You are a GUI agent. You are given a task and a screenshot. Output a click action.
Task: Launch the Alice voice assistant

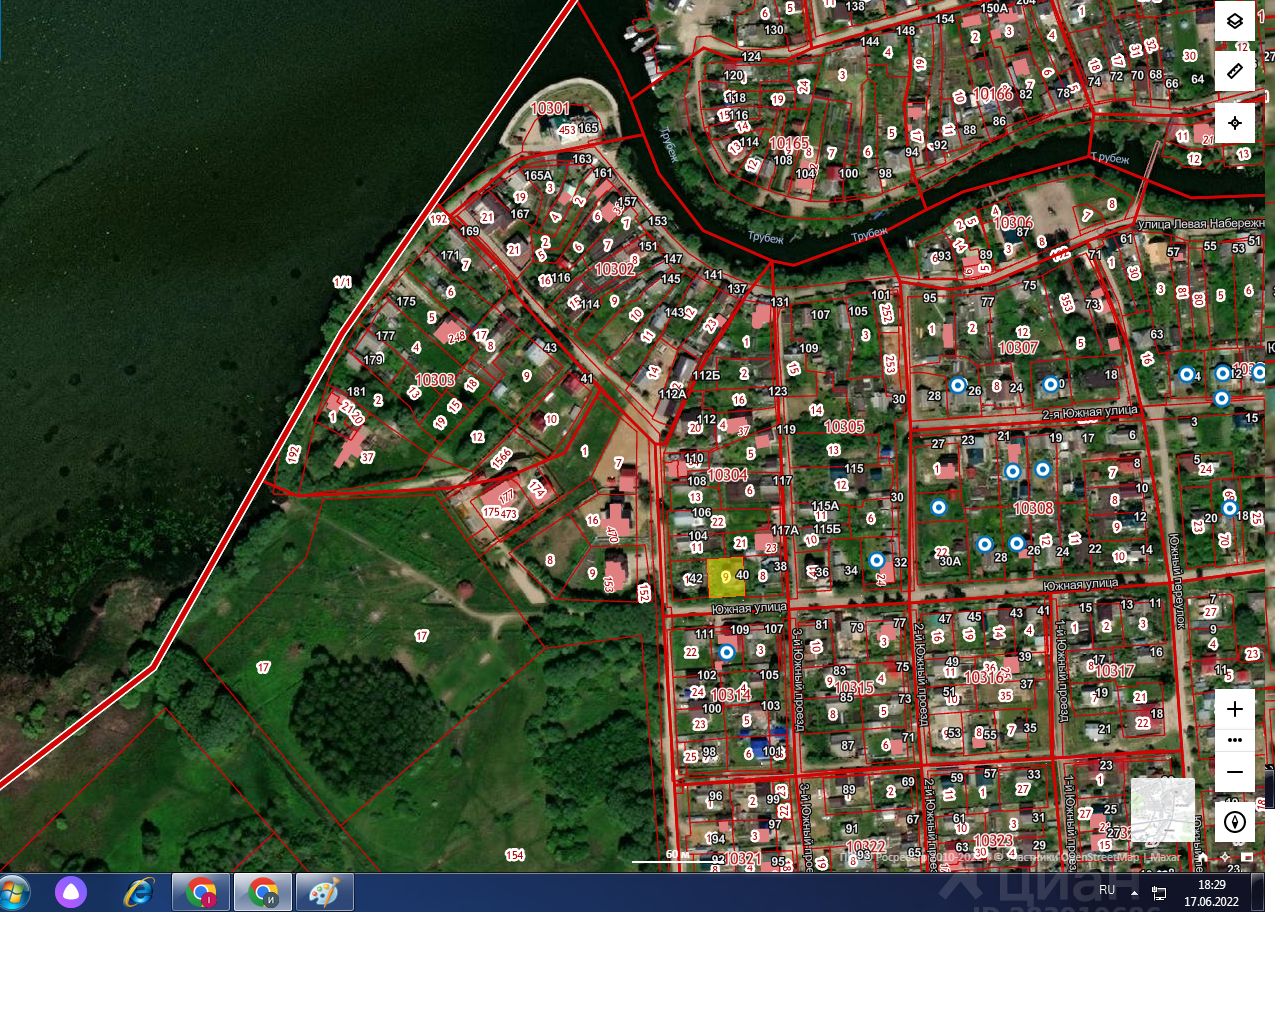coord(71,892)
